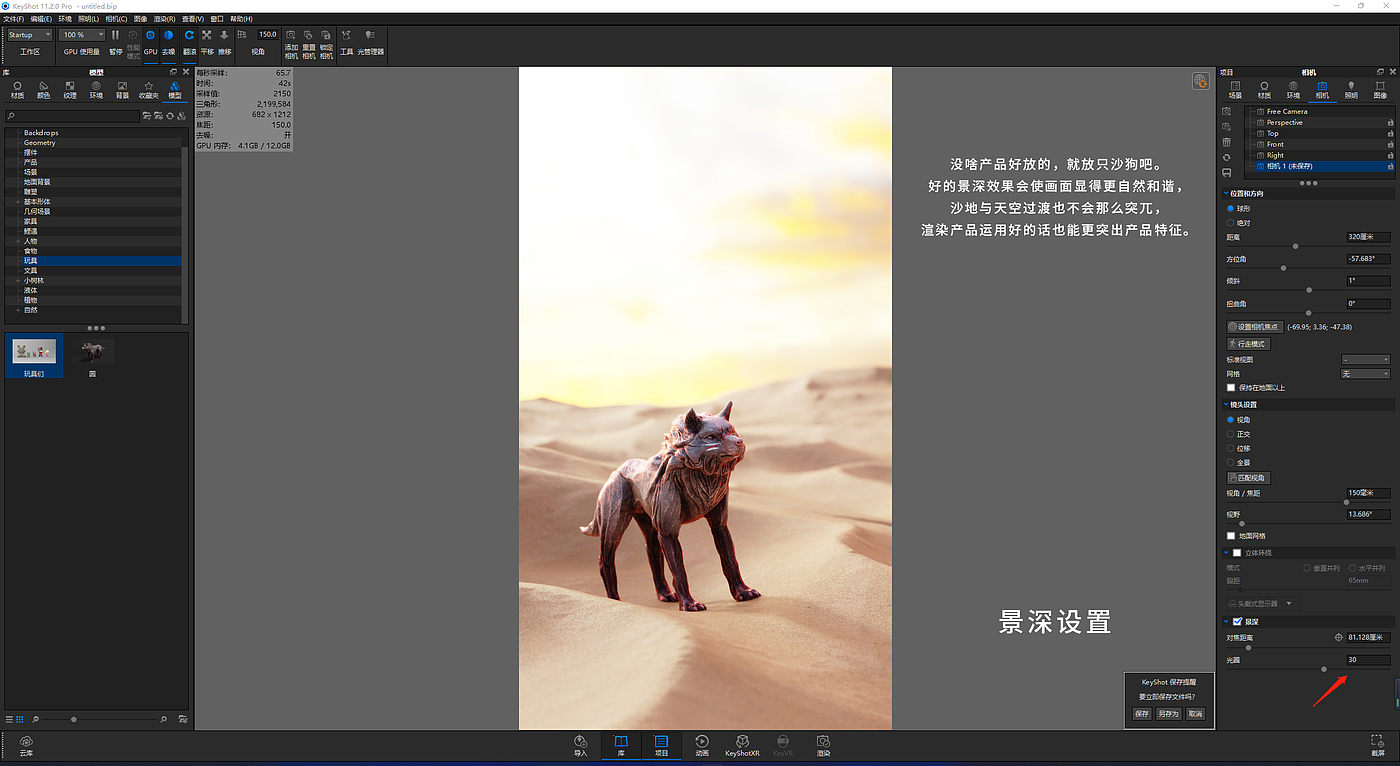1400x766 pixels.
Task: Open the Startup workspace dropdown
Action: 29,35
